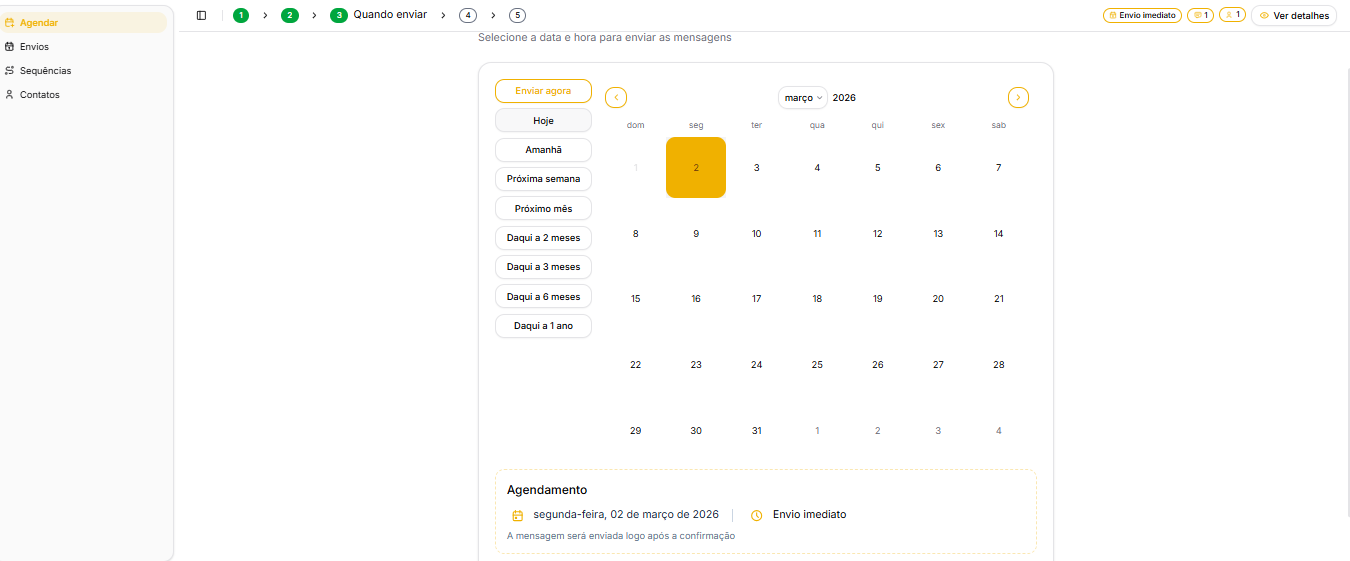
Task: Click the Sequências icon in sidebar
Action: tap(10, 71)
